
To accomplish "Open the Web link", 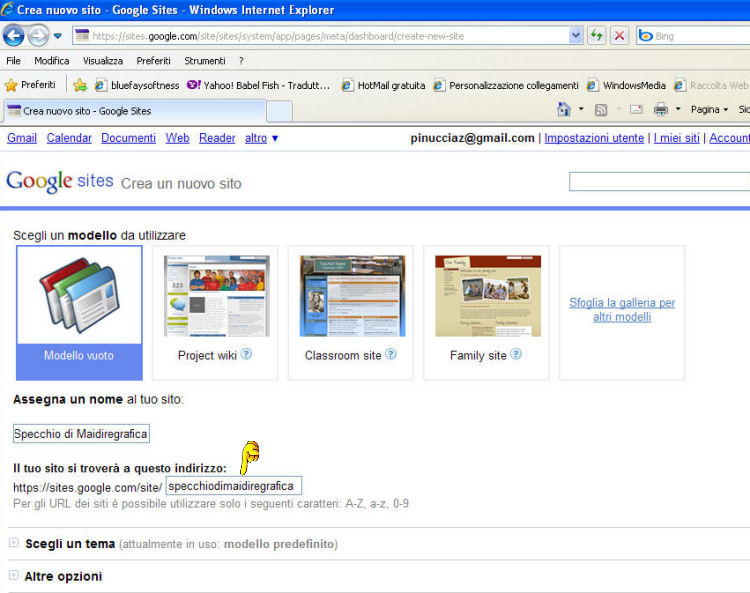I will pos(177,138).
